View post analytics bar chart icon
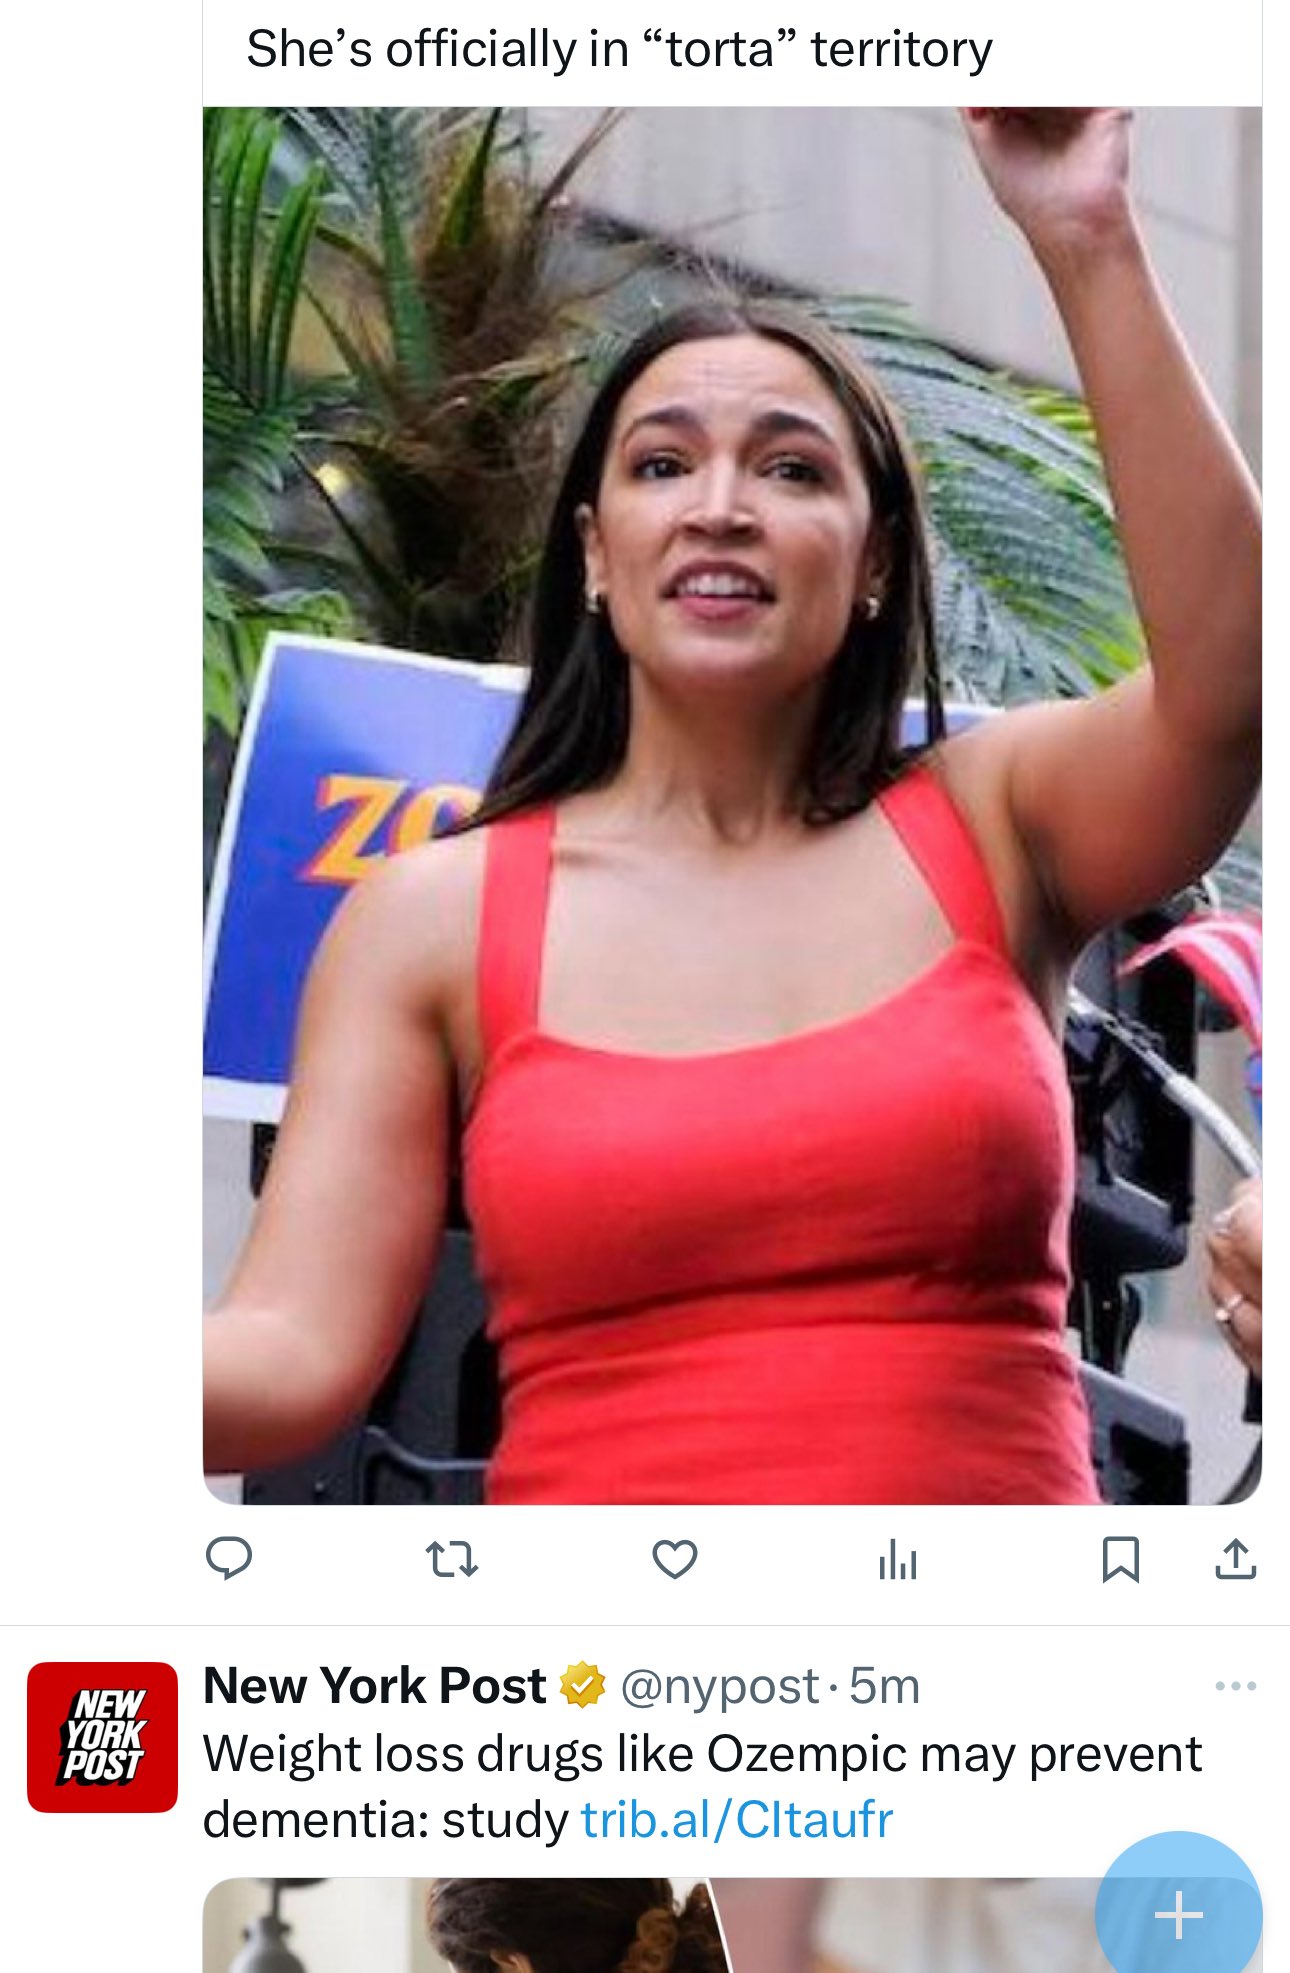1290x1973 pixels. pyautogui.click(x=898, y=1559)
